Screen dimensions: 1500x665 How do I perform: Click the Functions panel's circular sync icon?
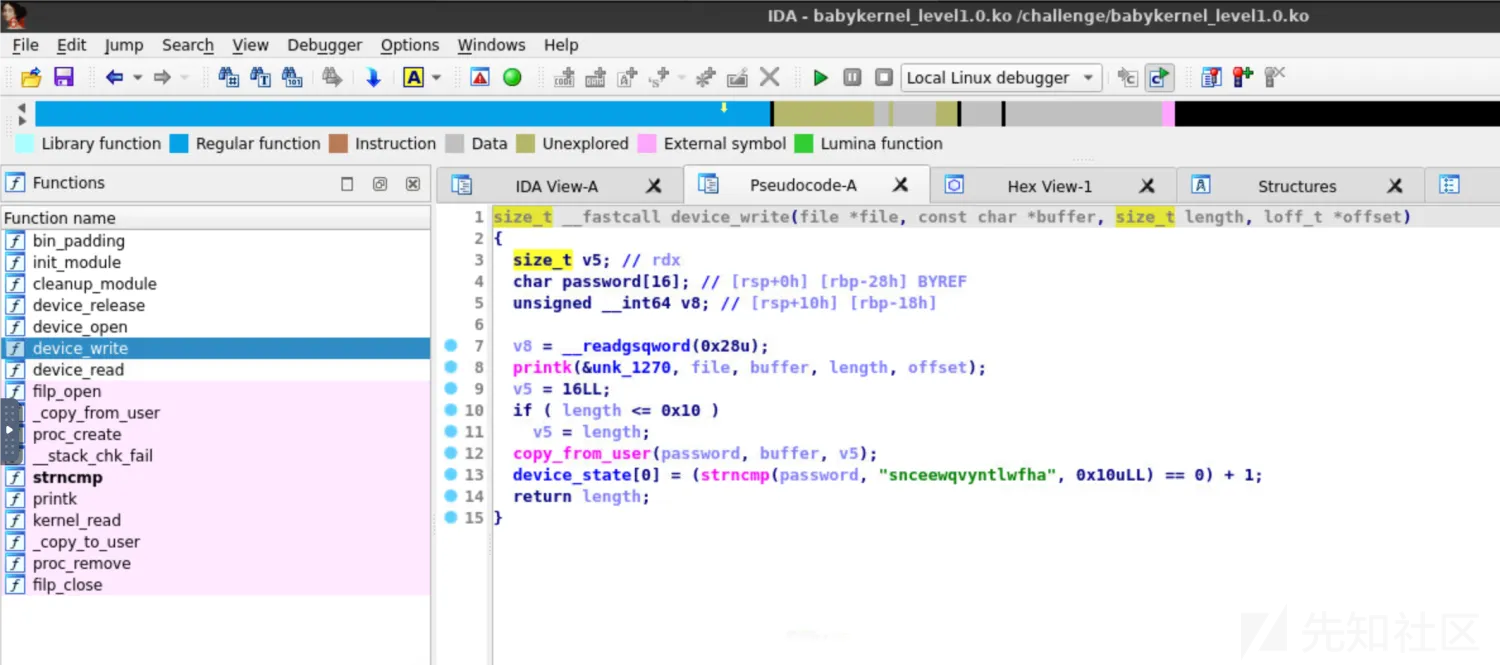pyautogui.click(x=380, y=184)
